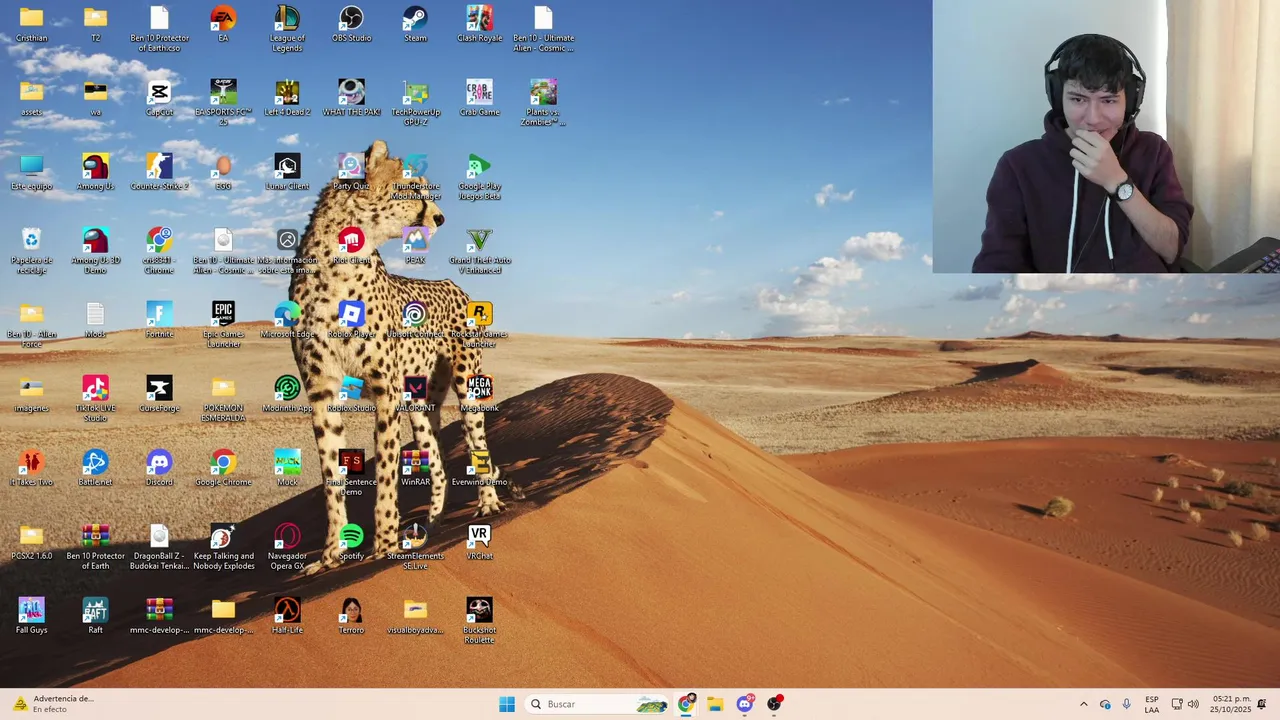The height and width of the screenshot is (720, 1280).
Task: Select the CurseForge icon
Action: (159, 394)
